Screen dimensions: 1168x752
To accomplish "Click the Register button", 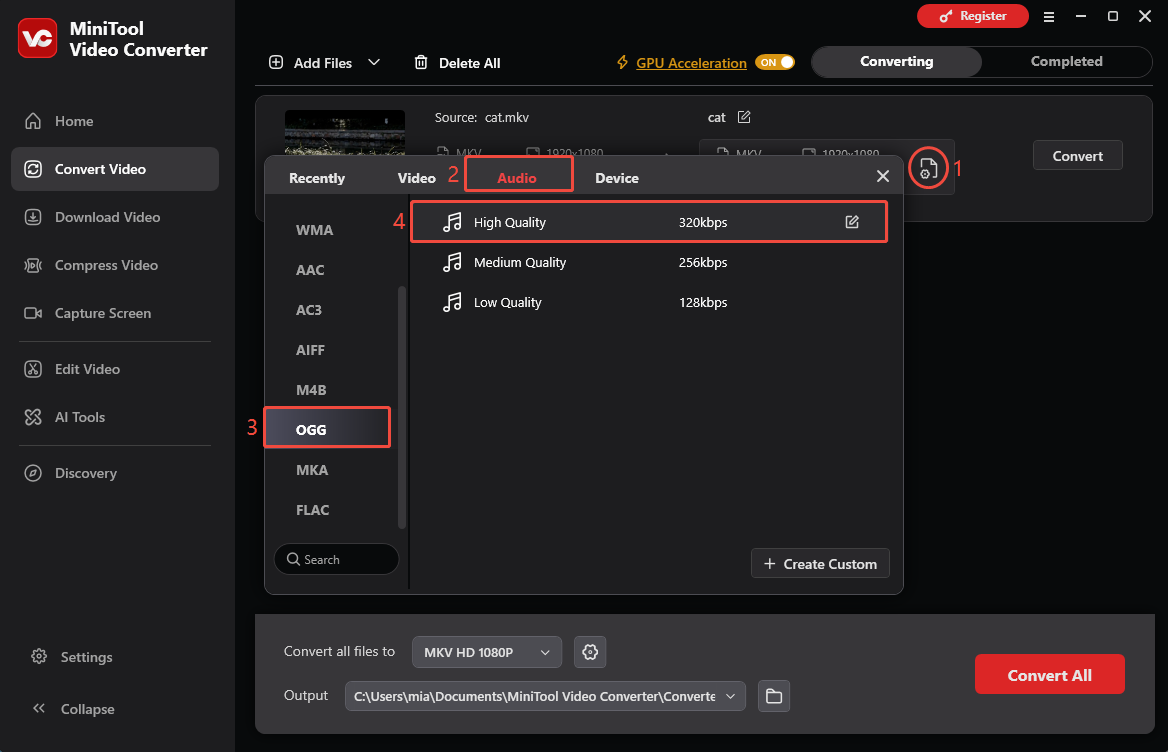I will click(972, 16).
